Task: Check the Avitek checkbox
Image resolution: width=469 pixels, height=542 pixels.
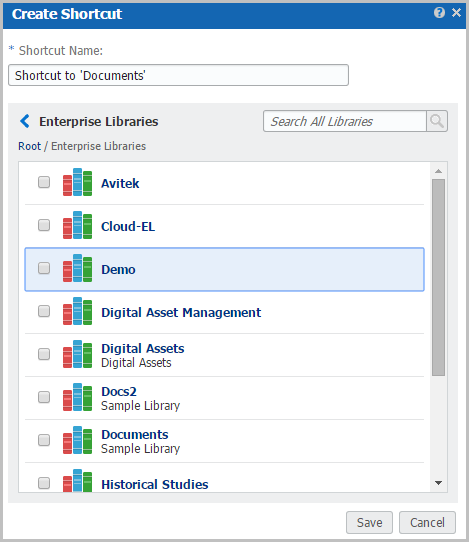Action: coord(44,182)
